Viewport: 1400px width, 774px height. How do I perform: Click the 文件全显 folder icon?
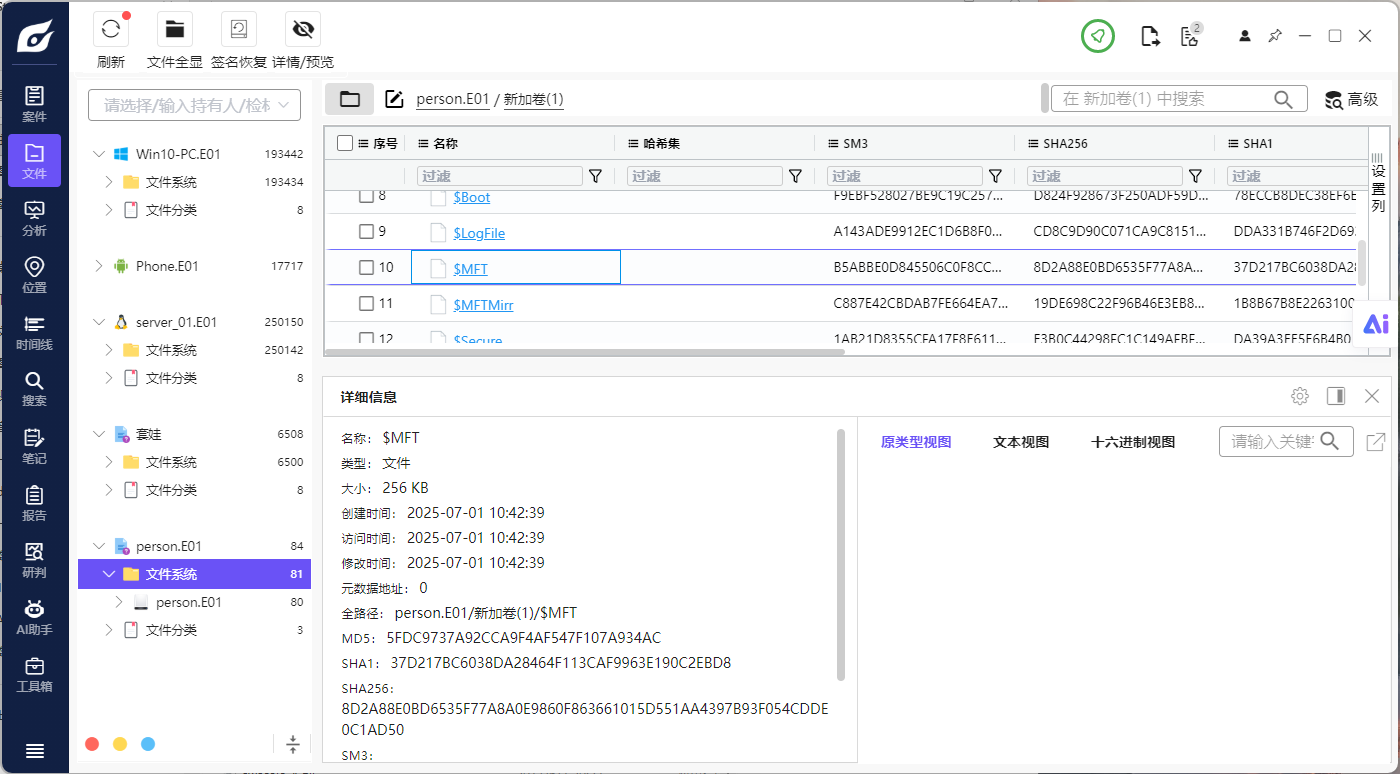tap(175, 30)
